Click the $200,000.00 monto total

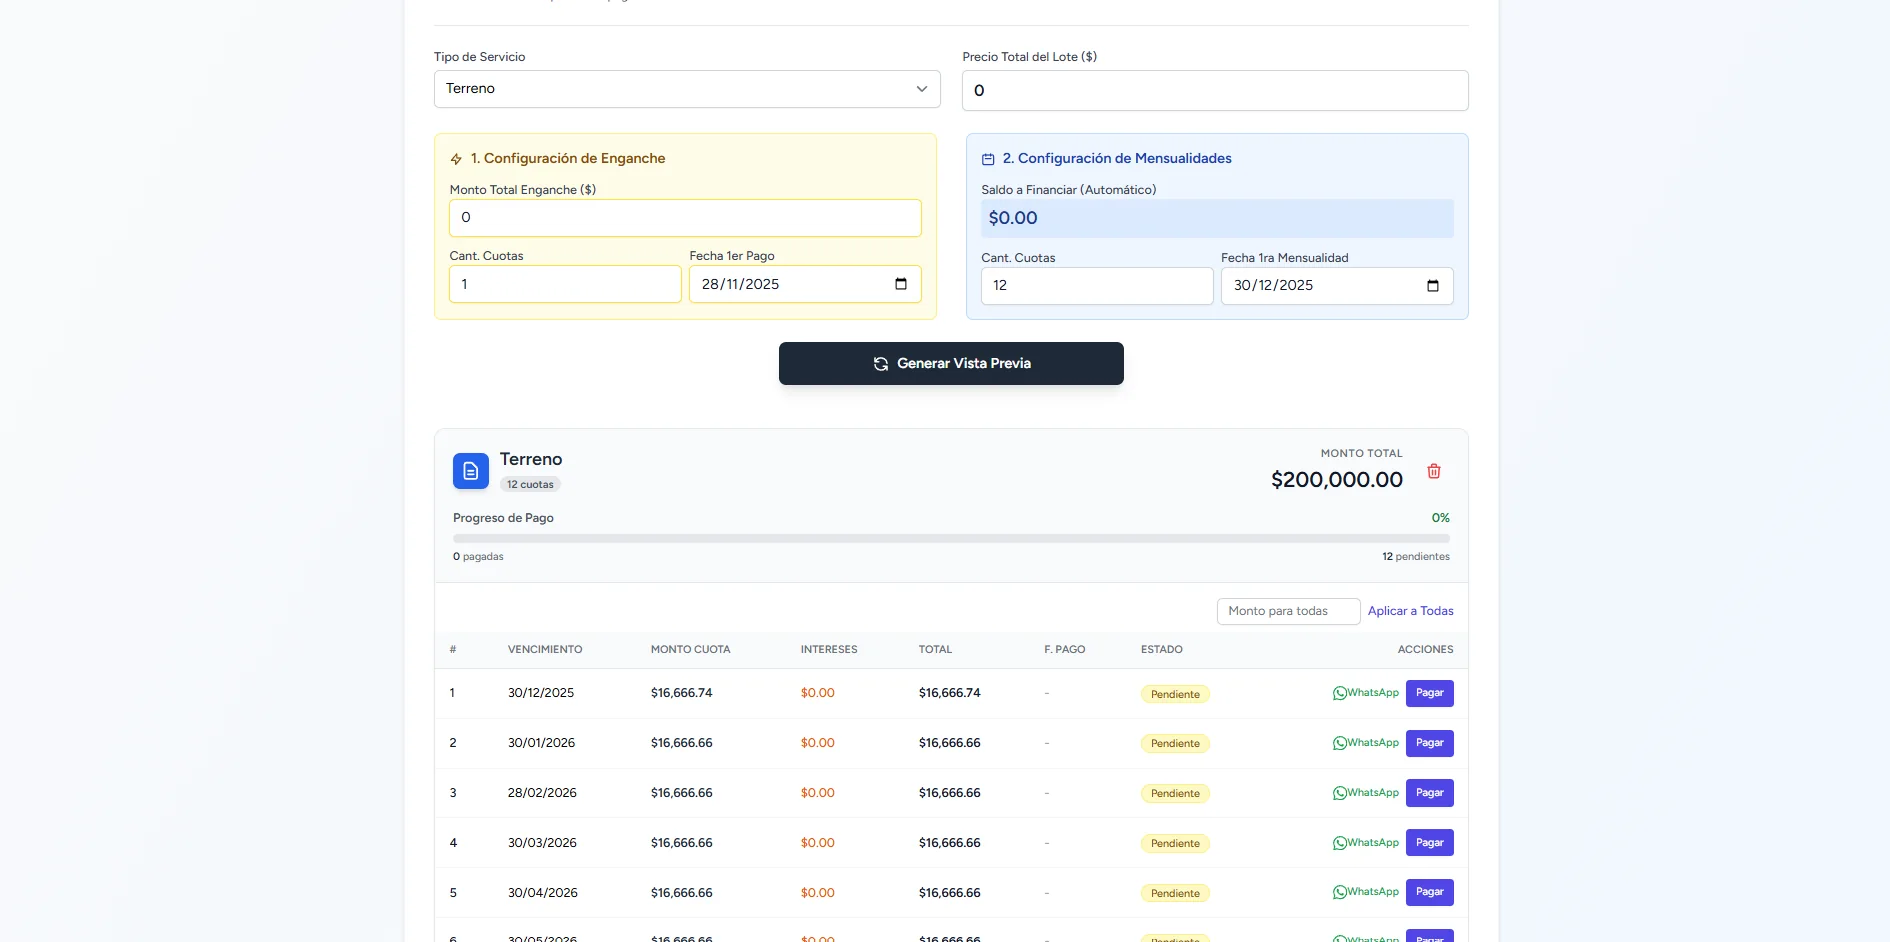tap(1336, 480)
